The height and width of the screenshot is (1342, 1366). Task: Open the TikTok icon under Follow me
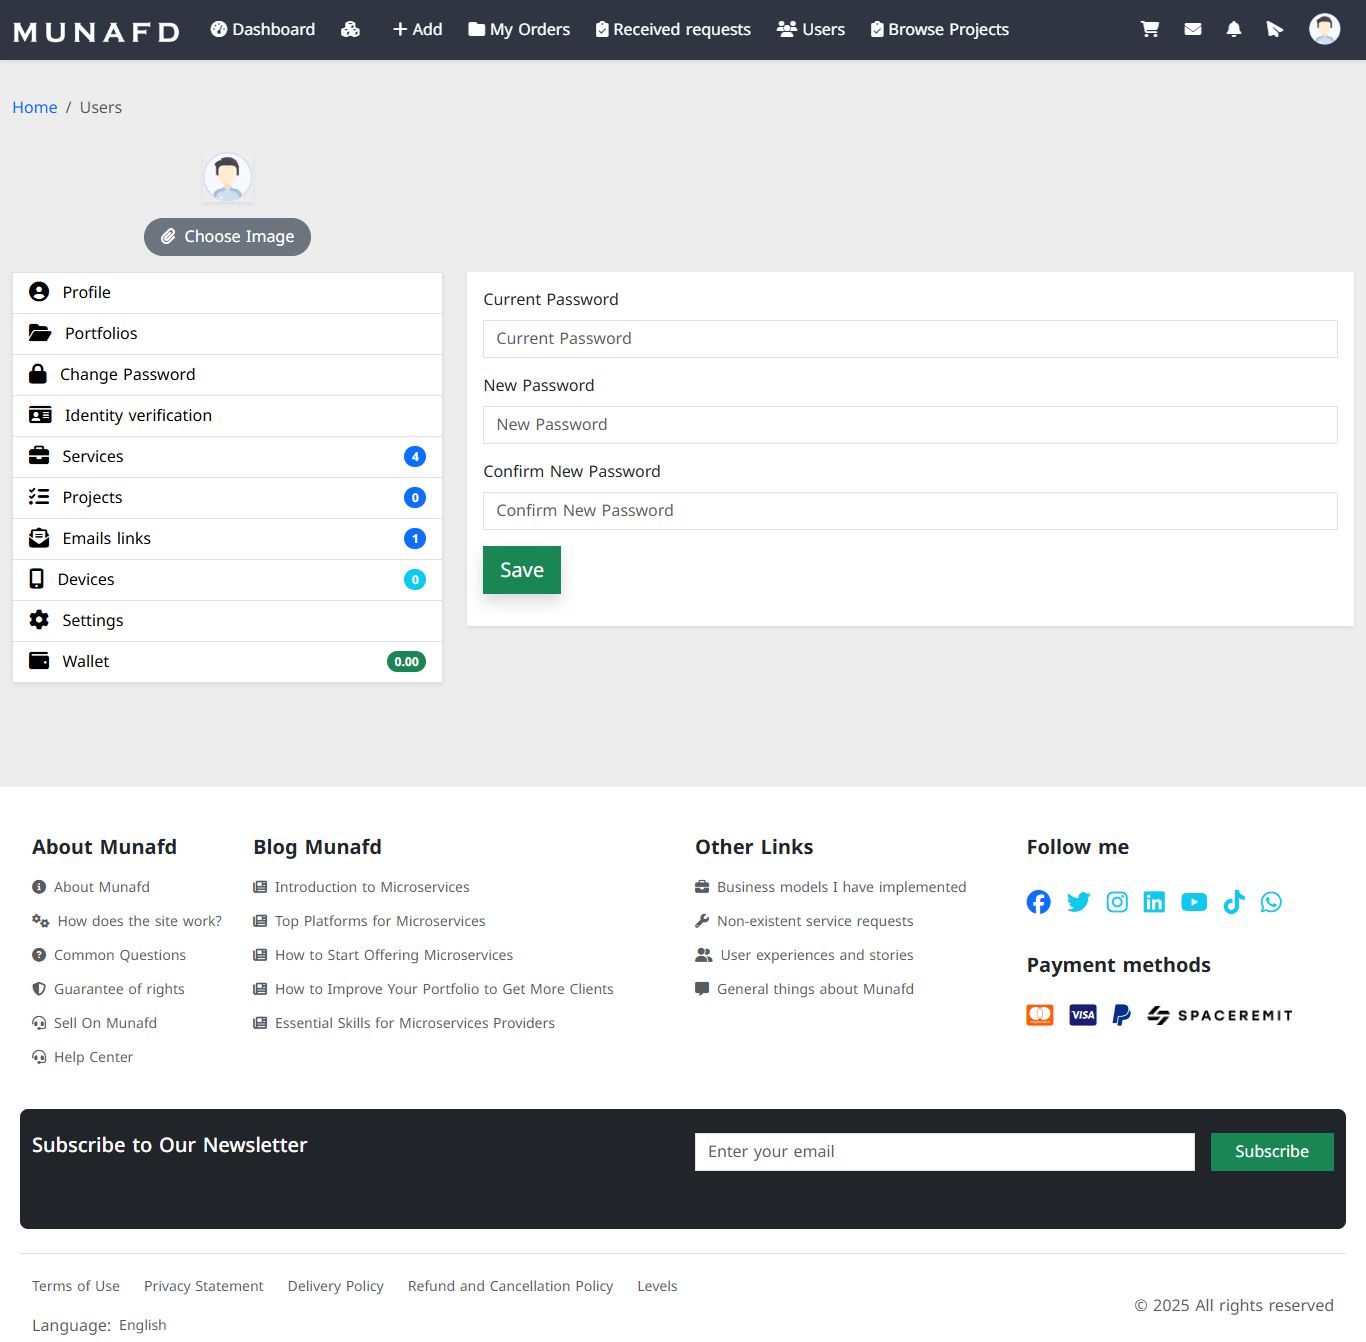(x=1234, y=902)
